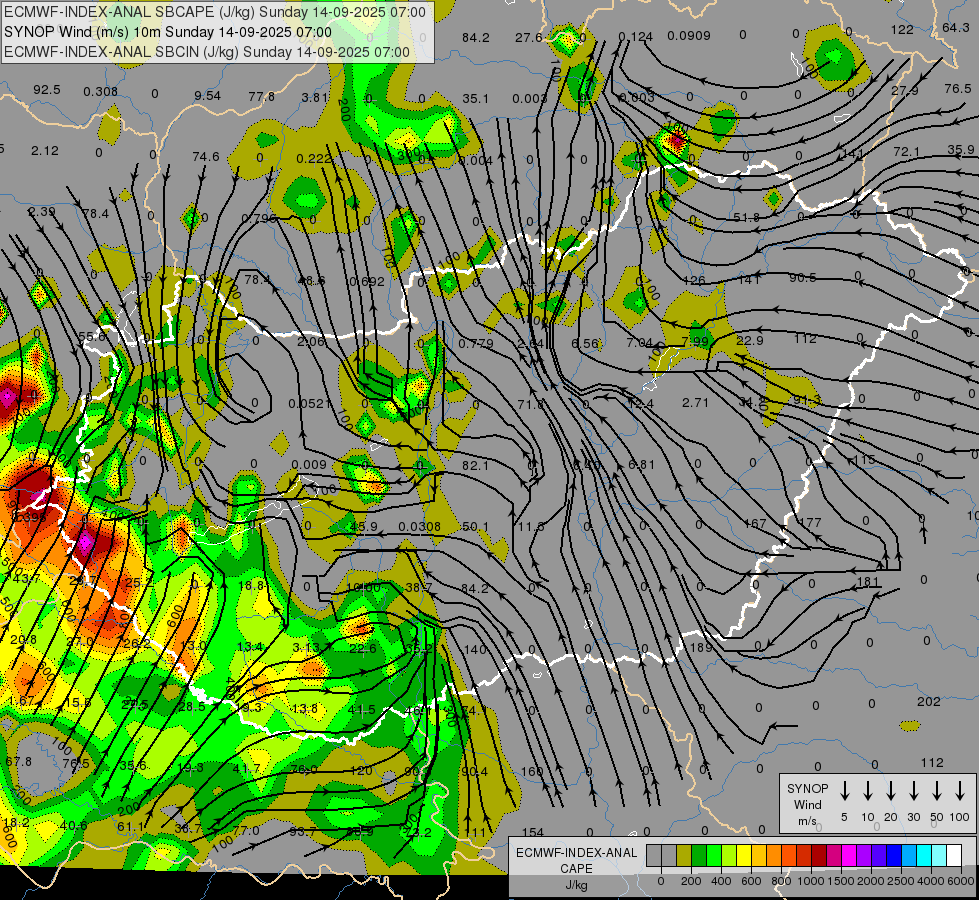This screenshot has height=900, width=979.
Task: Click the 6000 label in the CAPE legend
Action: point(962,881)
